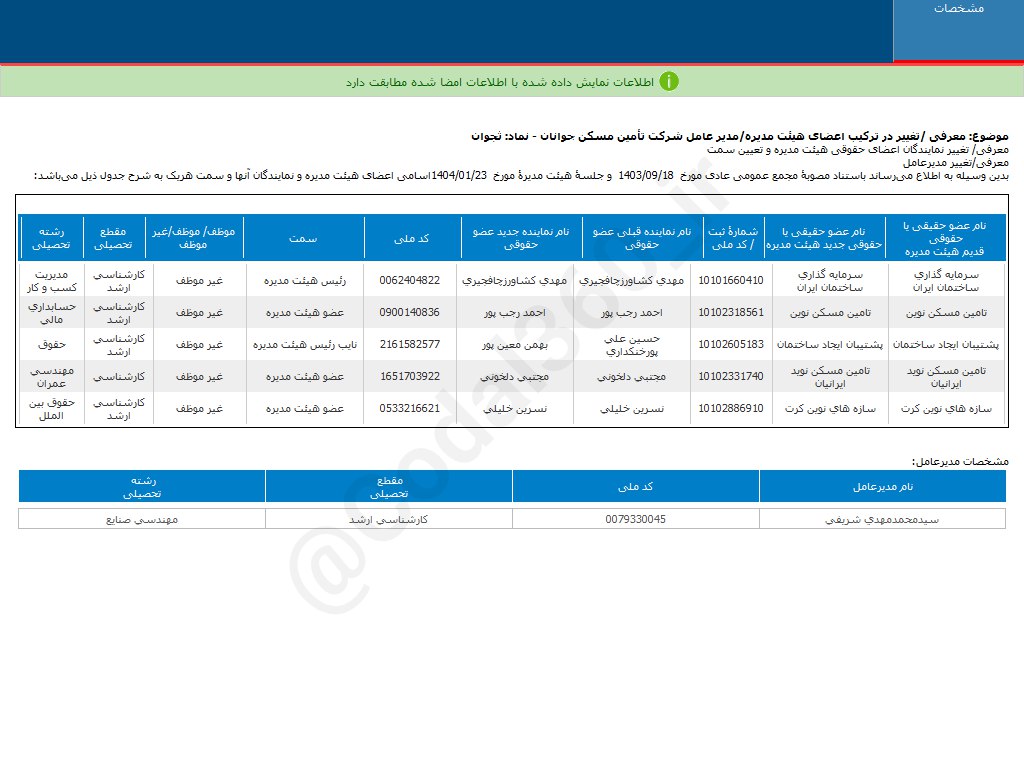Click the field of study 'حقوق بین الملل'
The height and width of the screenshot is (768, 1024).
click(x=52, y=409)
